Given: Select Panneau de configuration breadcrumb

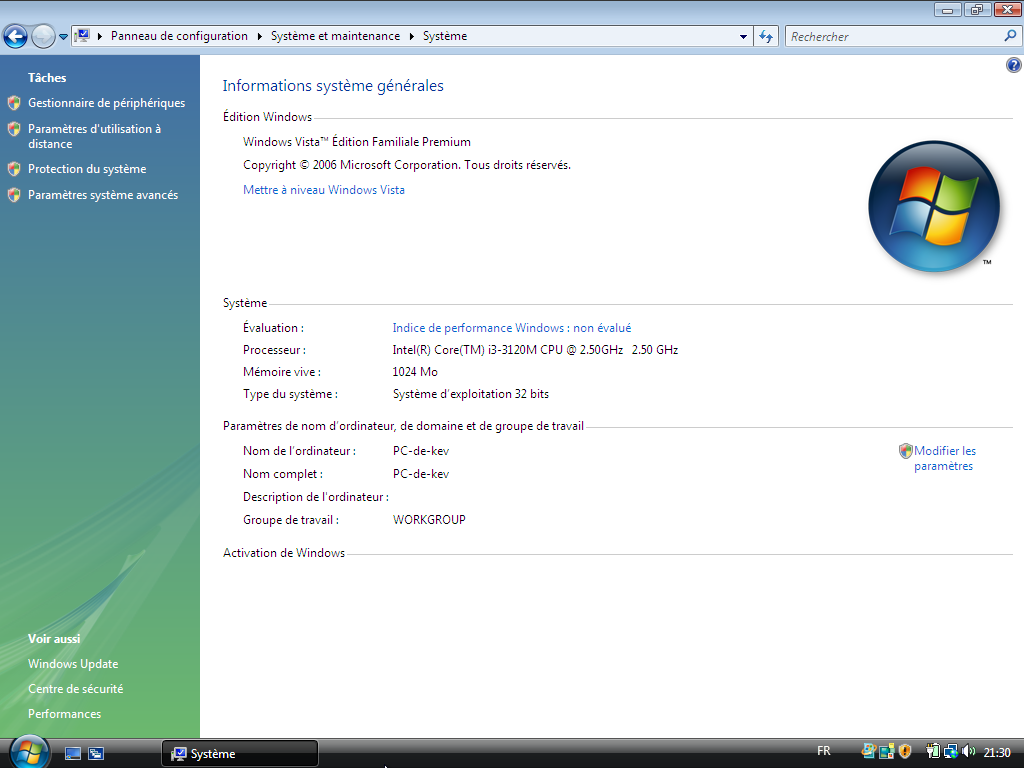Looking at the screenshot, I should (x=179, y=36).
